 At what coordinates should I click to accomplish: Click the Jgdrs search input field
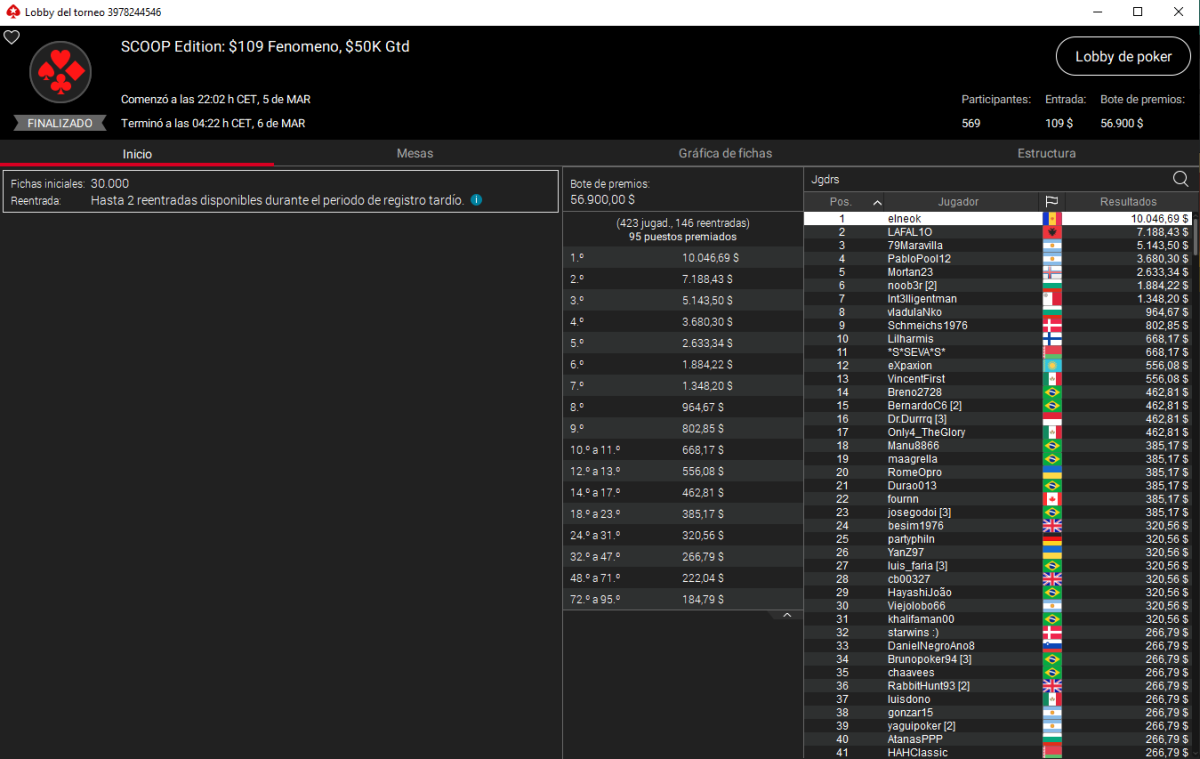coord(985,179)
